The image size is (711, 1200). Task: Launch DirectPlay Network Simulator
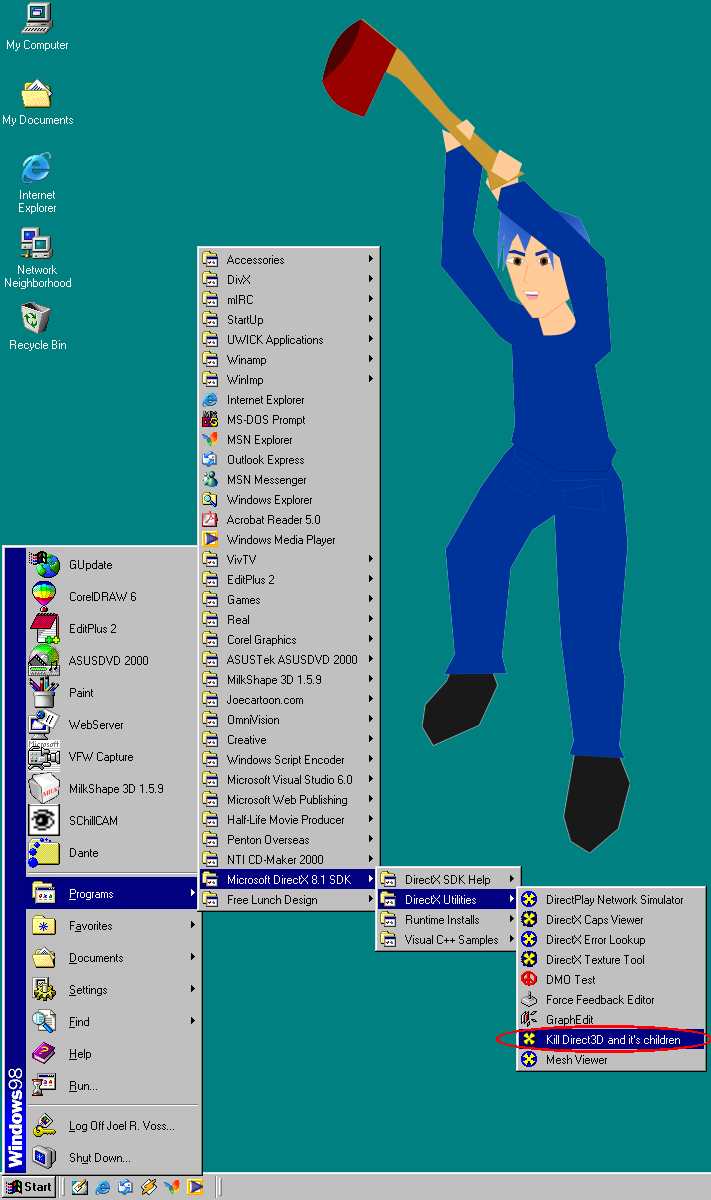tap(611, 900)
